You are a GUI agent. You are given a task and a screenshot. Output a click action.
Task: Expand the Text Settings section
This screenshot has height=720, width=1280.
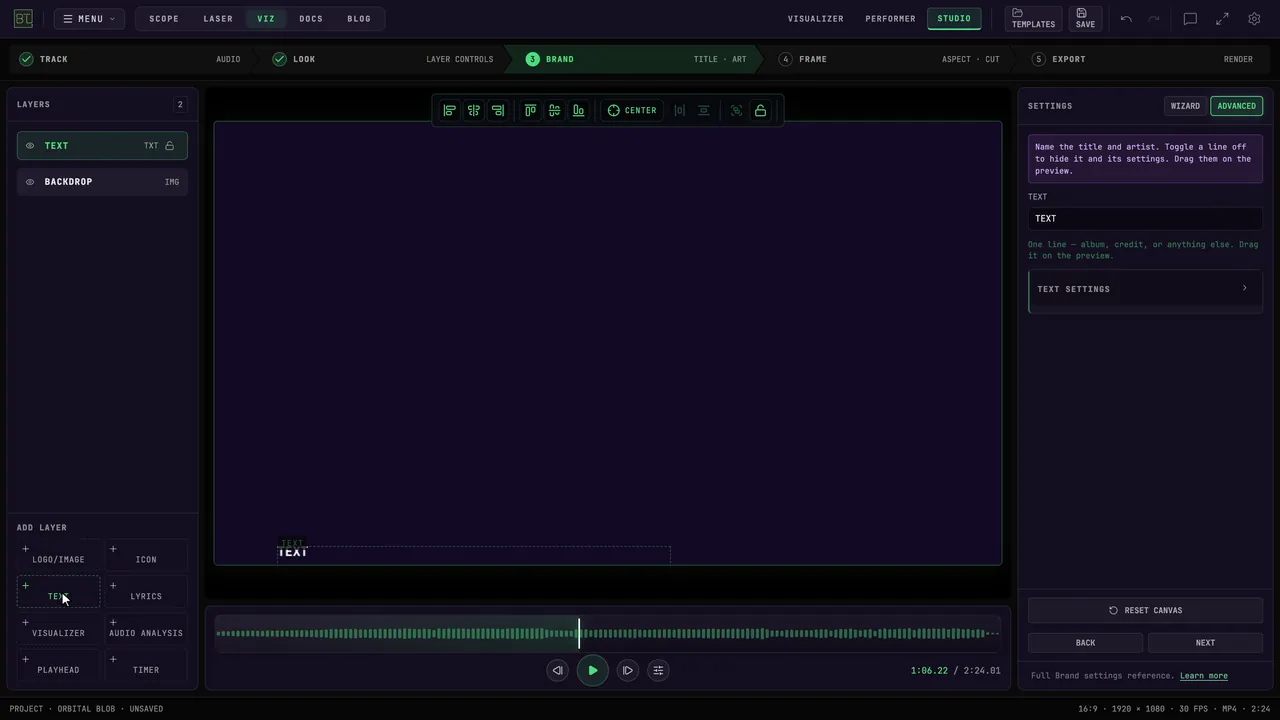1145,290
